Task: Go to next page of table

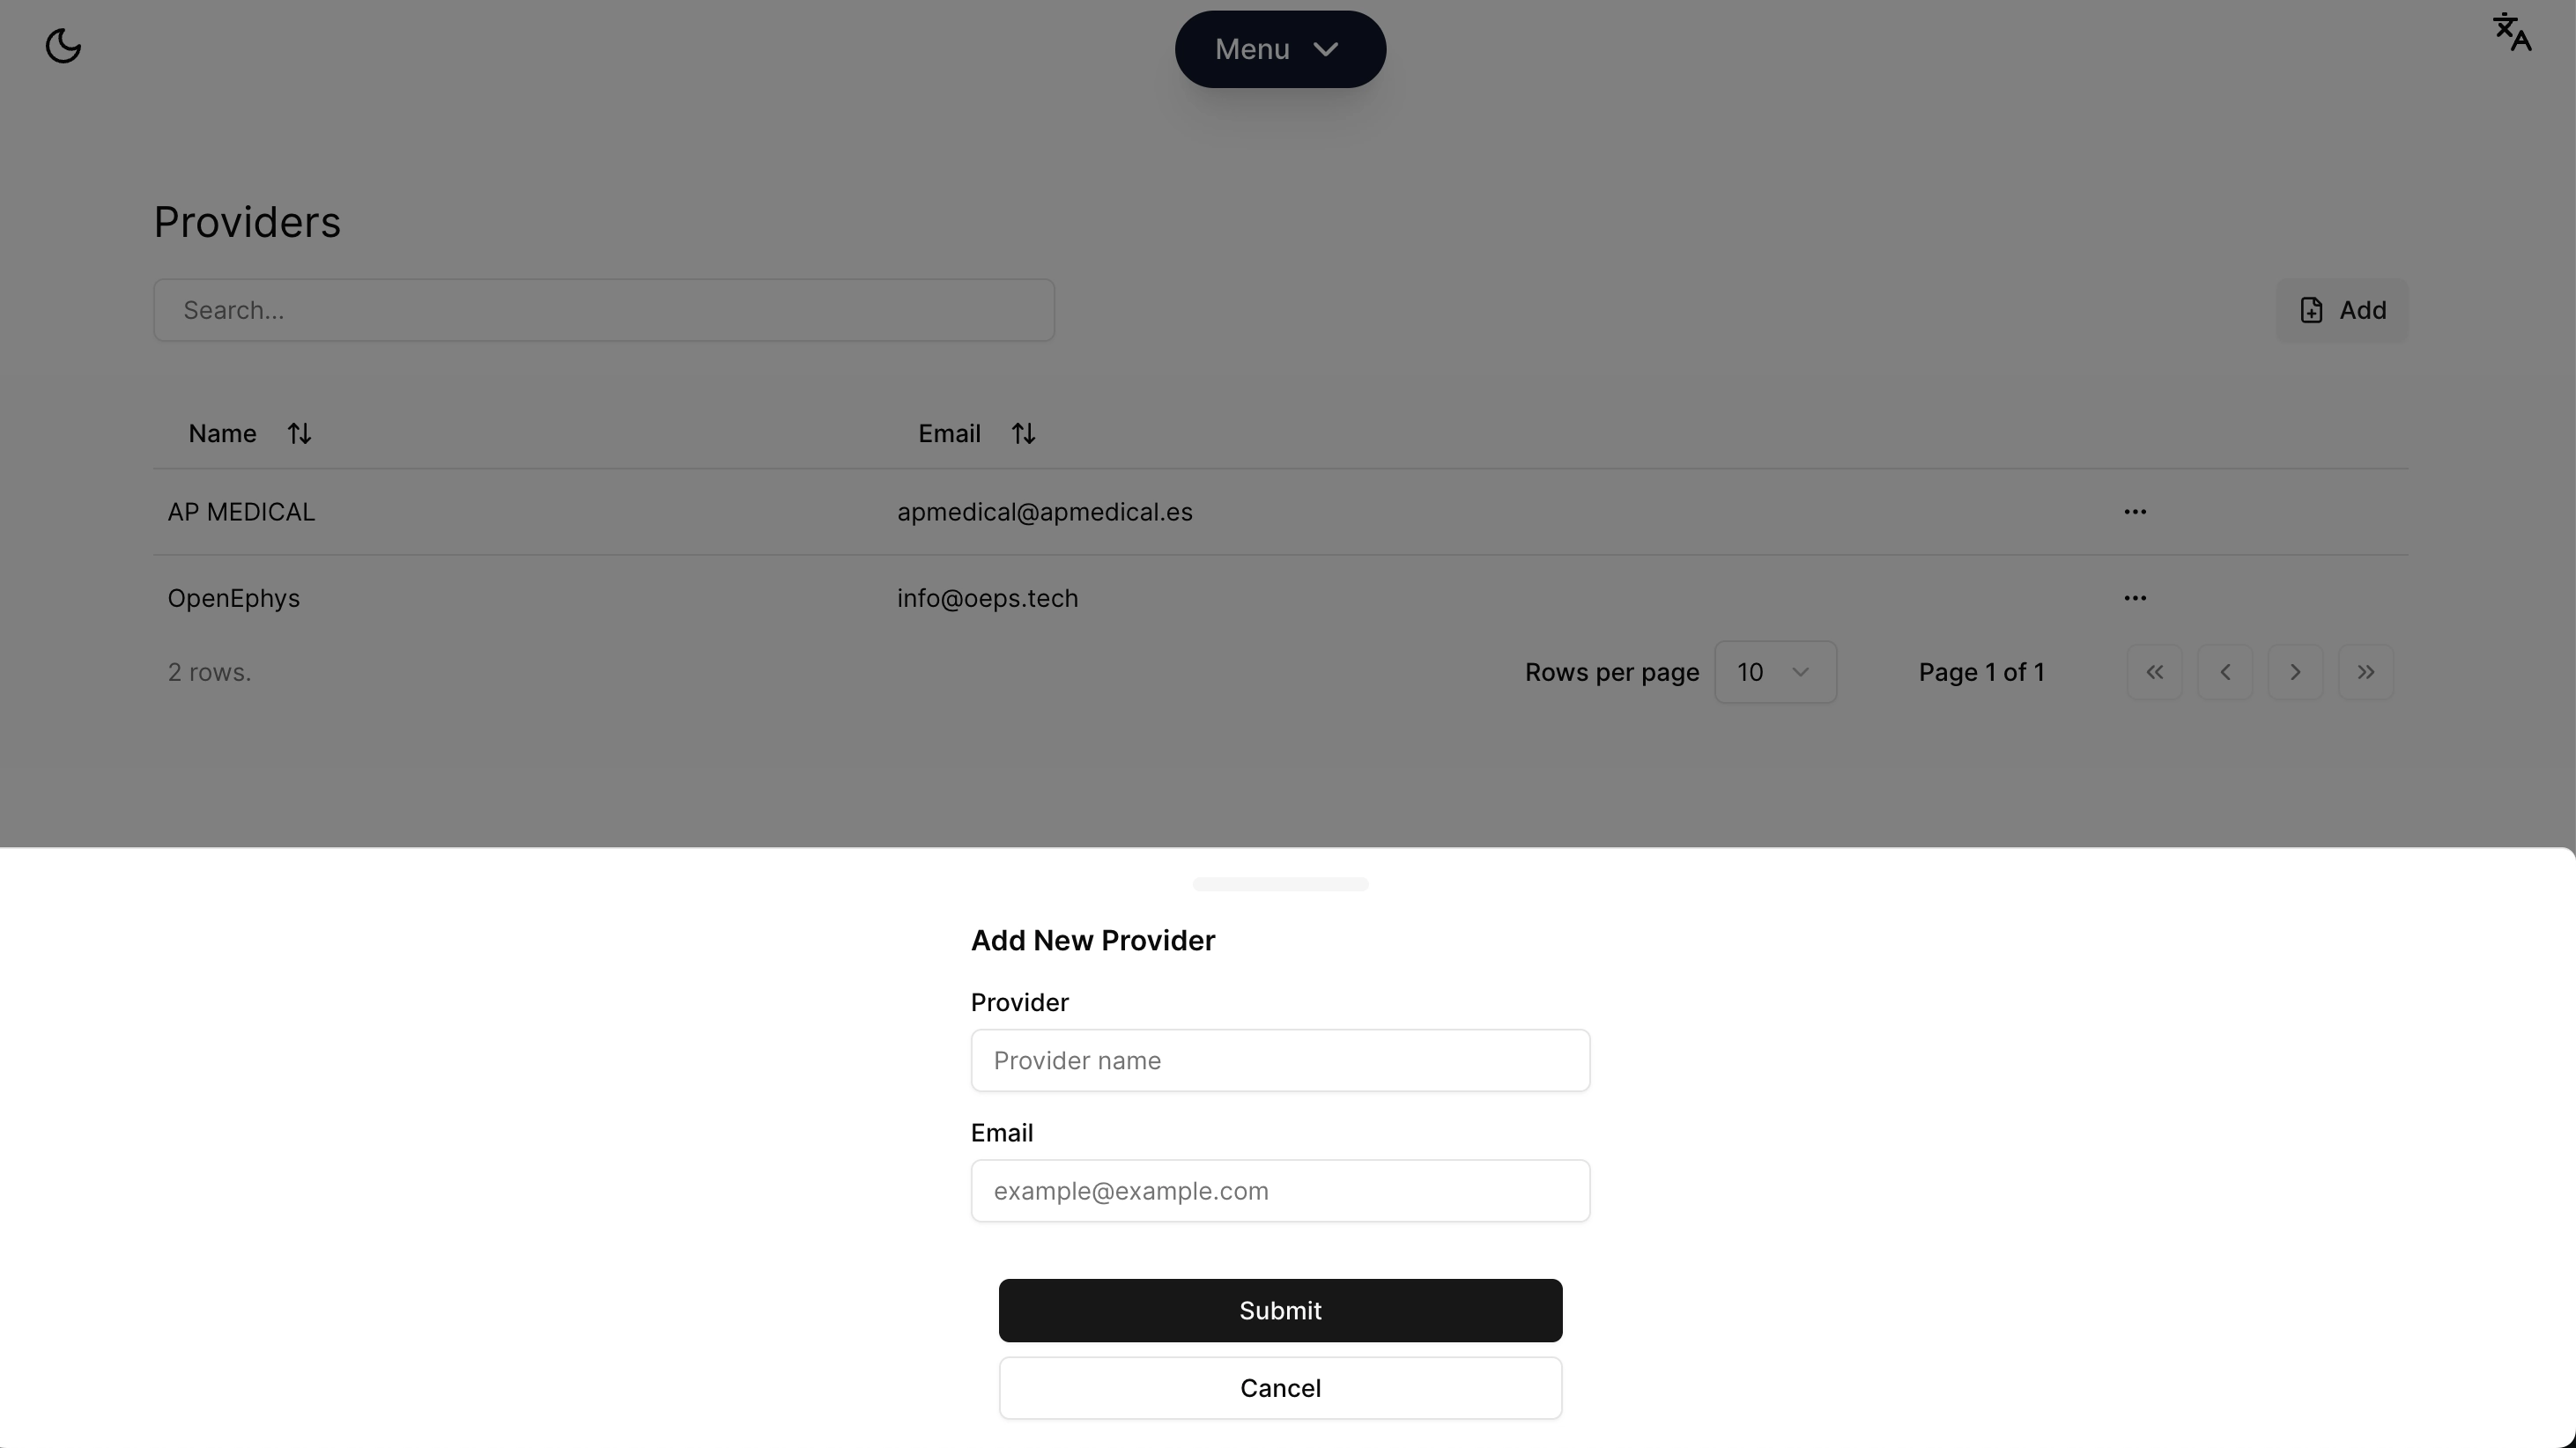Action: tap(2295, 672)
